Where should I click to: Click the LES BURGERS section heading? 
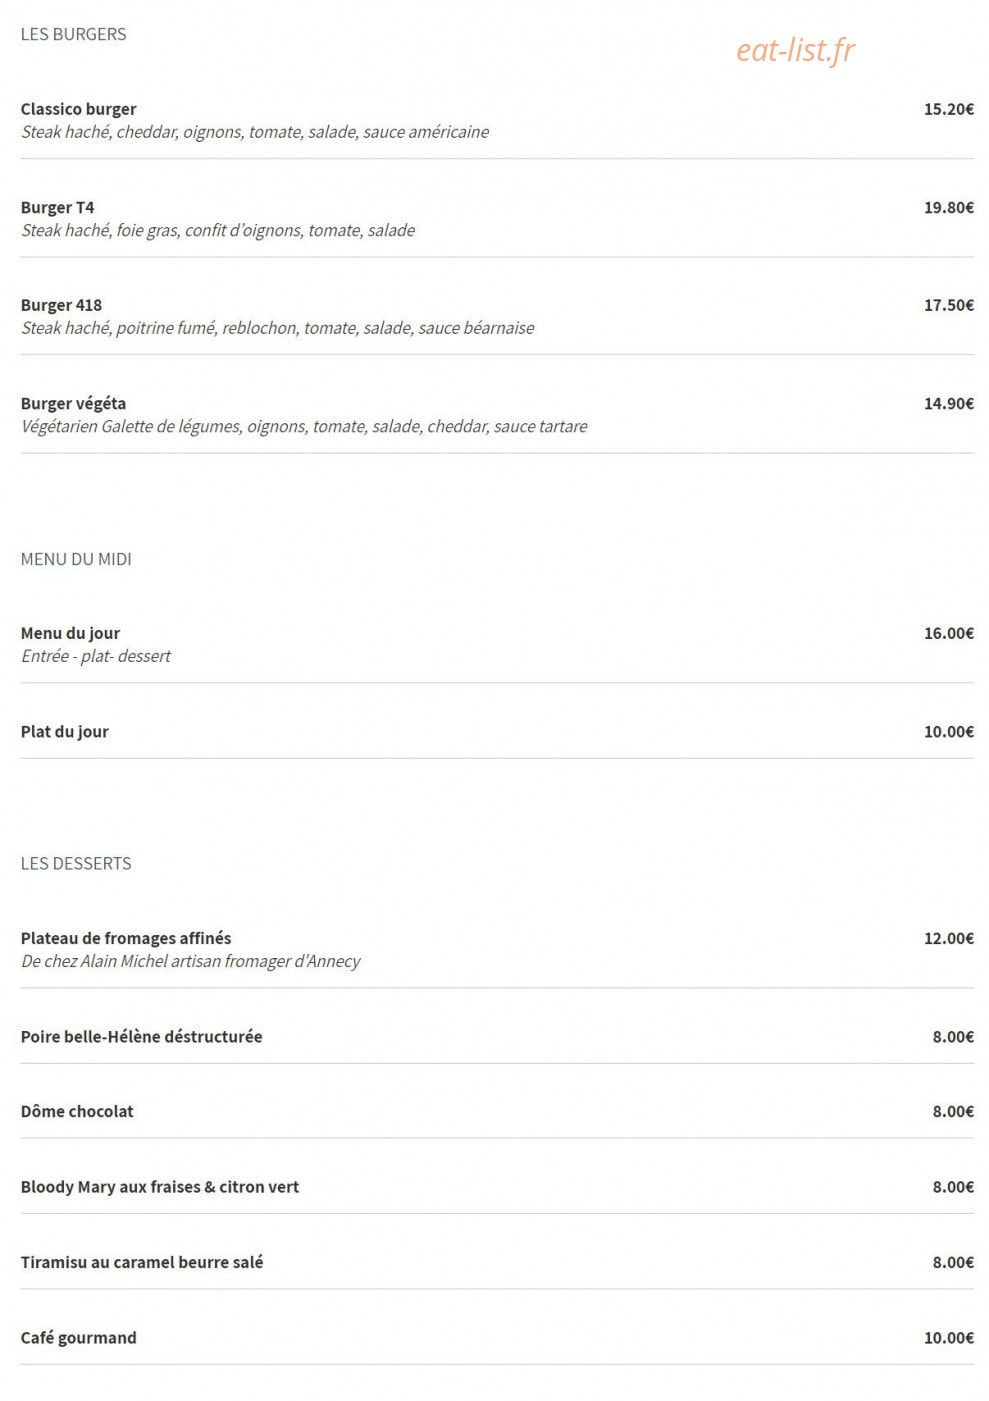pos(73,34)
